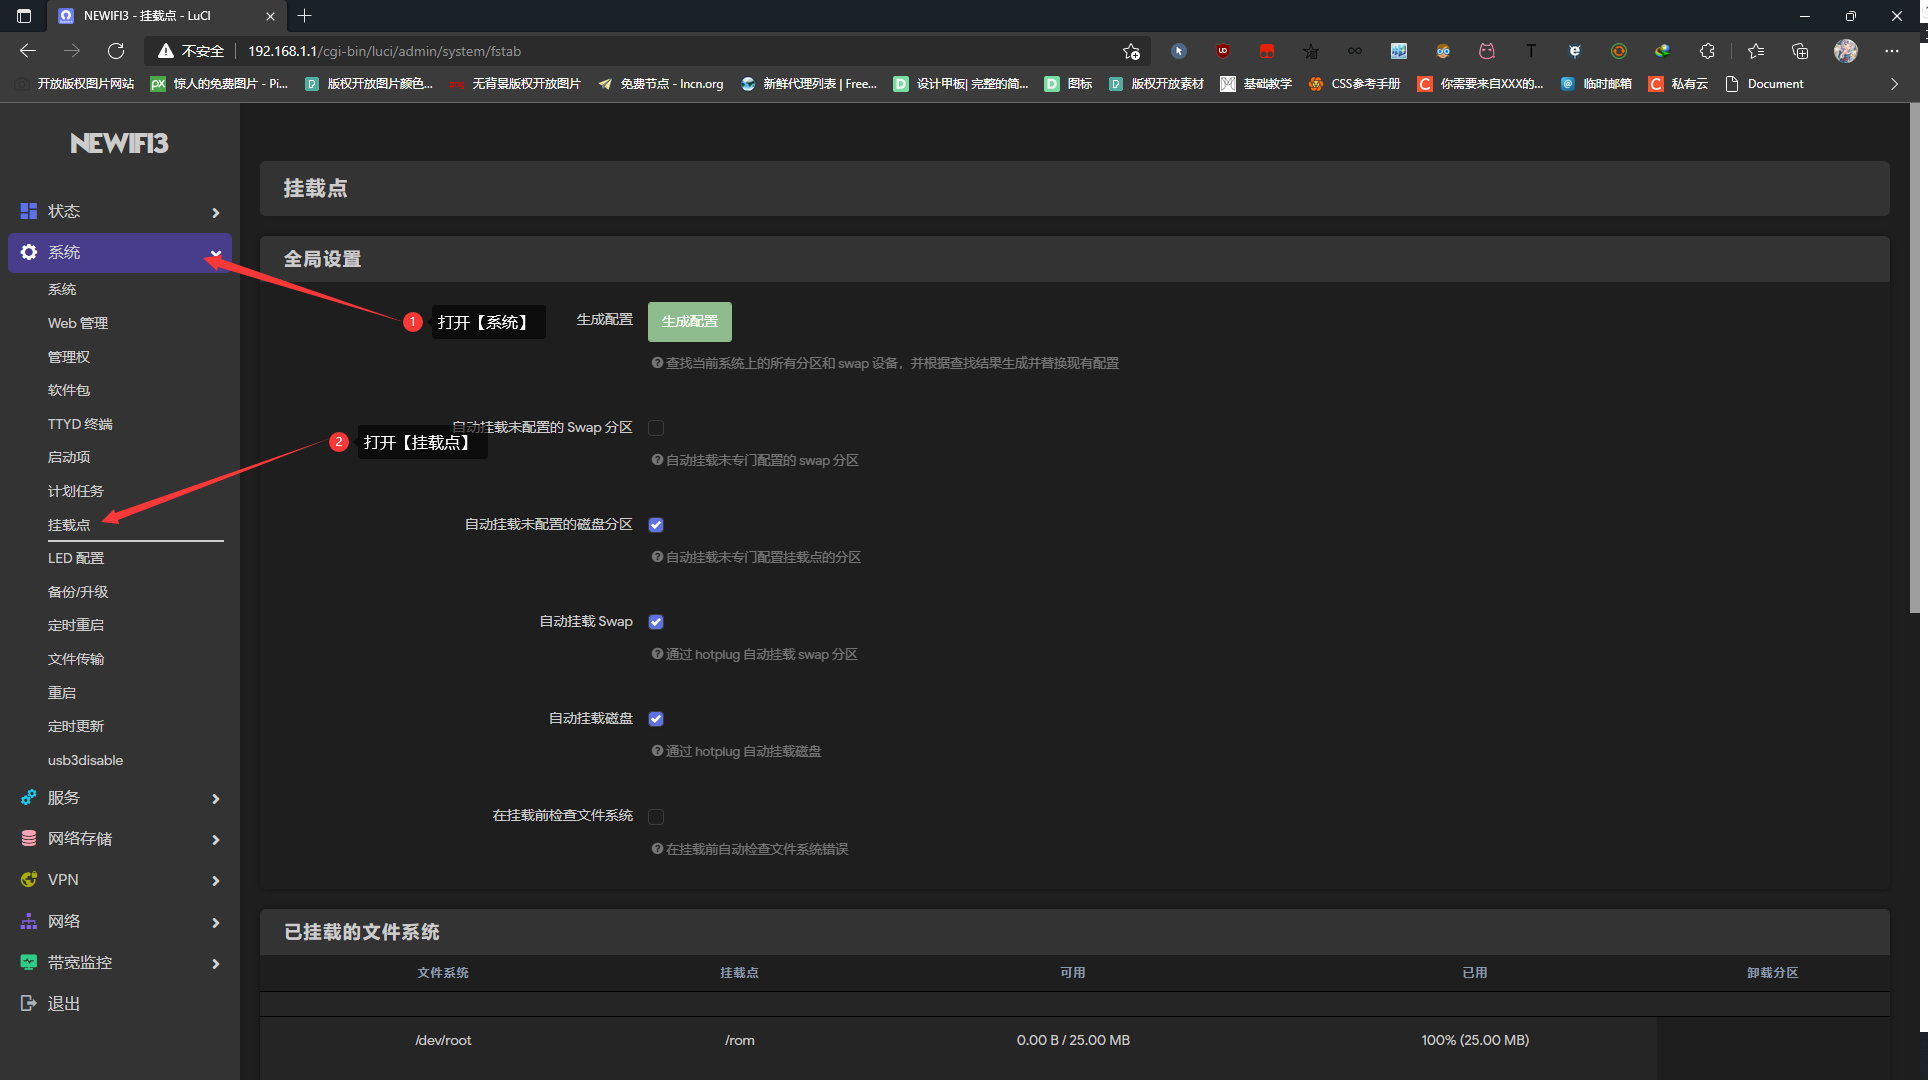Collapse the 系统 menu chevron
This screenshot has width=1928, height=1080.
215,253
